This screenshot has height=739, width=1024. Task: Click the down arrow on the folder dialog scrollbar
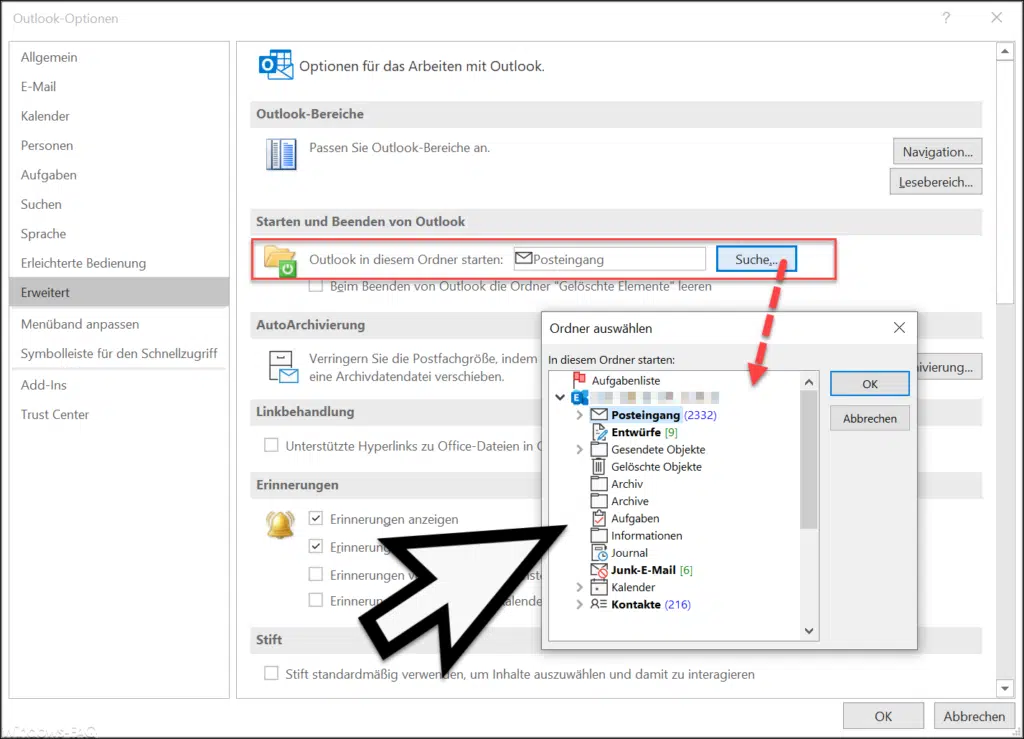pos(808,630)
